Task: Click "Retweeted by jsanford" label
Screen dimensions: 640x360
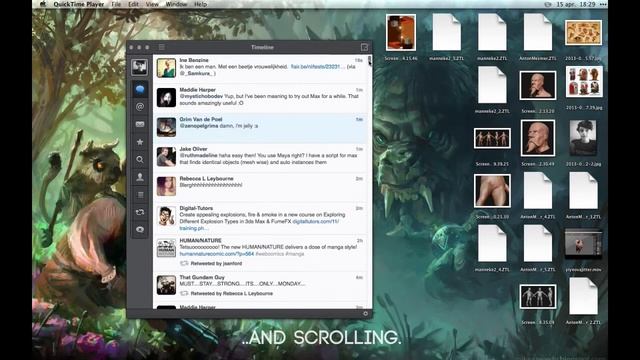Action: point(216,264)
